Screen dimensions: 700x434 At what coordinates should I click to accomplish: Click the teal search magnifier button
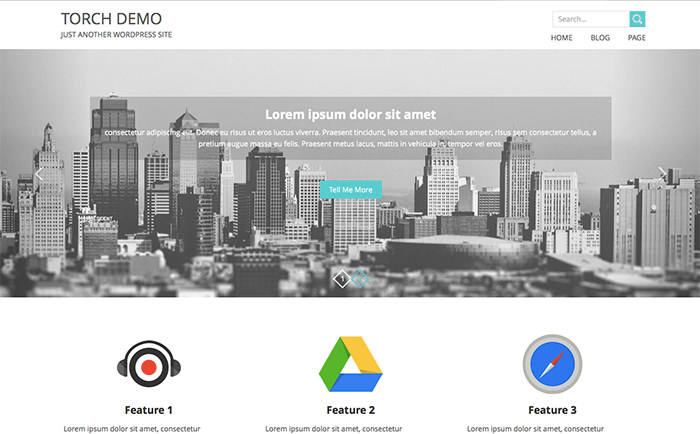coord(637,19)
